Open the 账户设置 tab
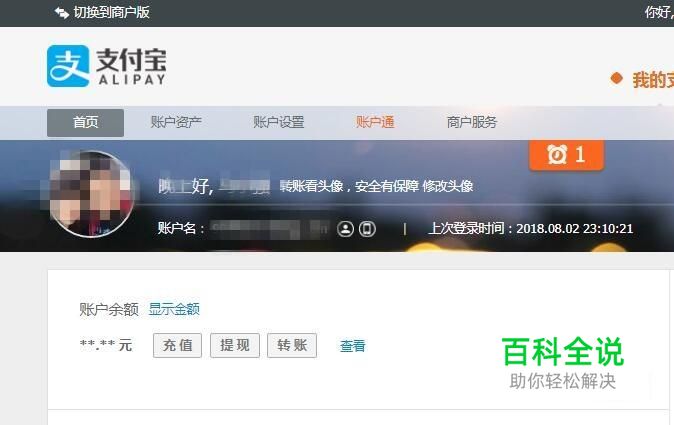Screen dimensions: 674x425 [x=279, y=122]
